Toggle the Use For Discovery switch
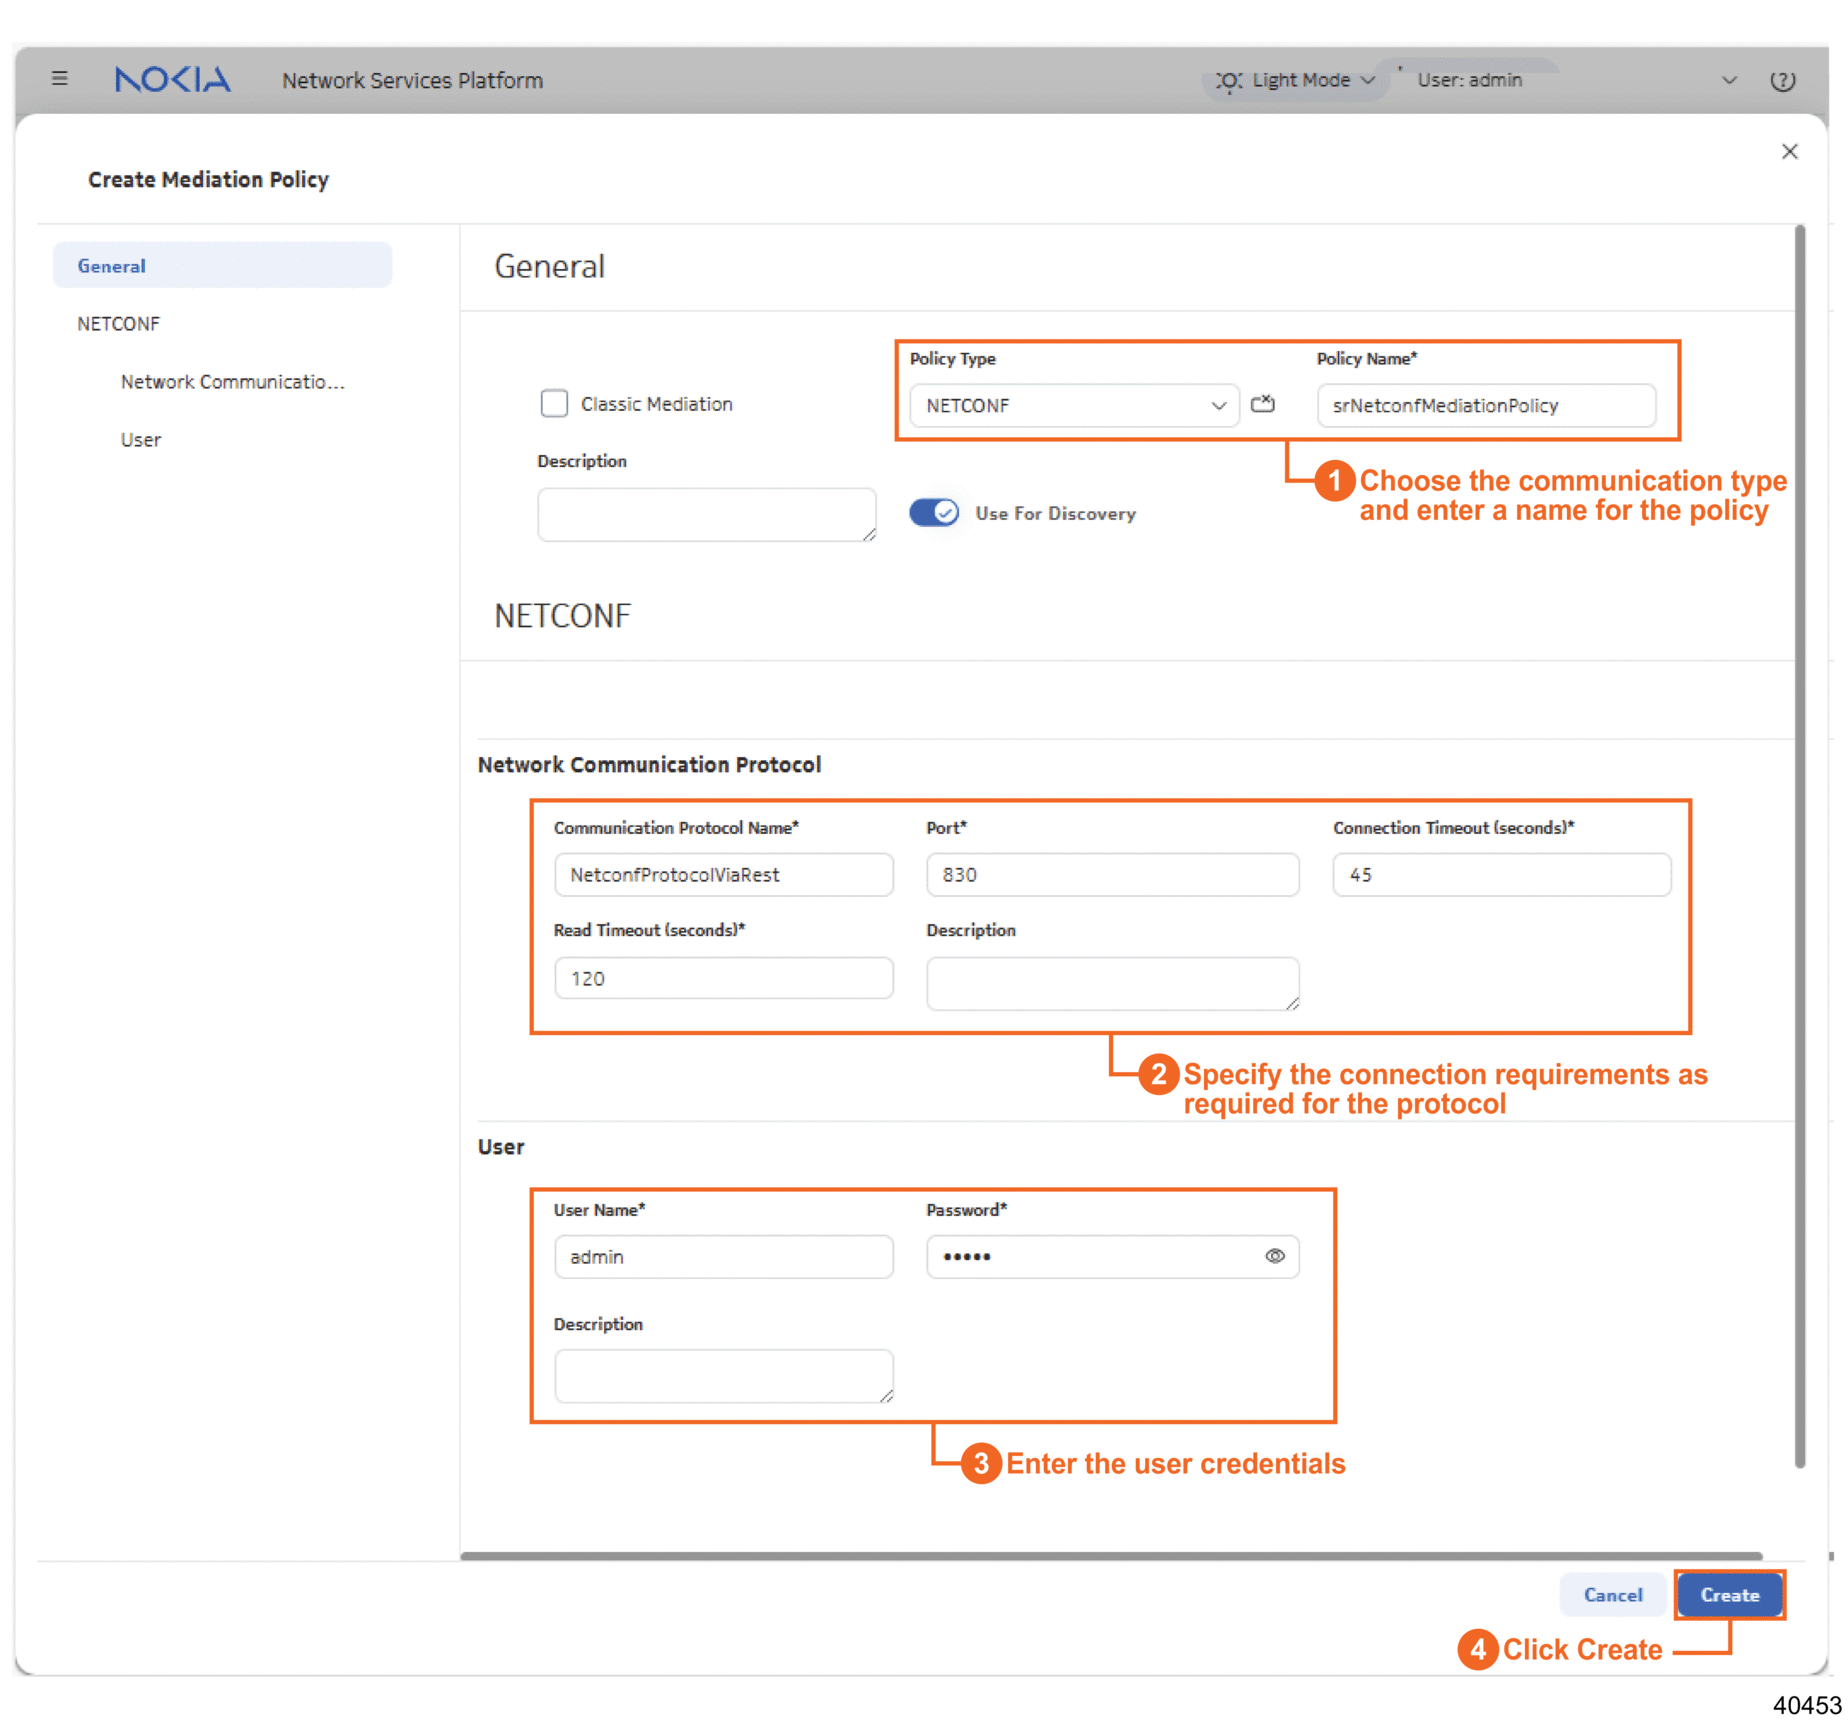Viewport: 1848px width, 1727px height. click(x=934, y=513)
